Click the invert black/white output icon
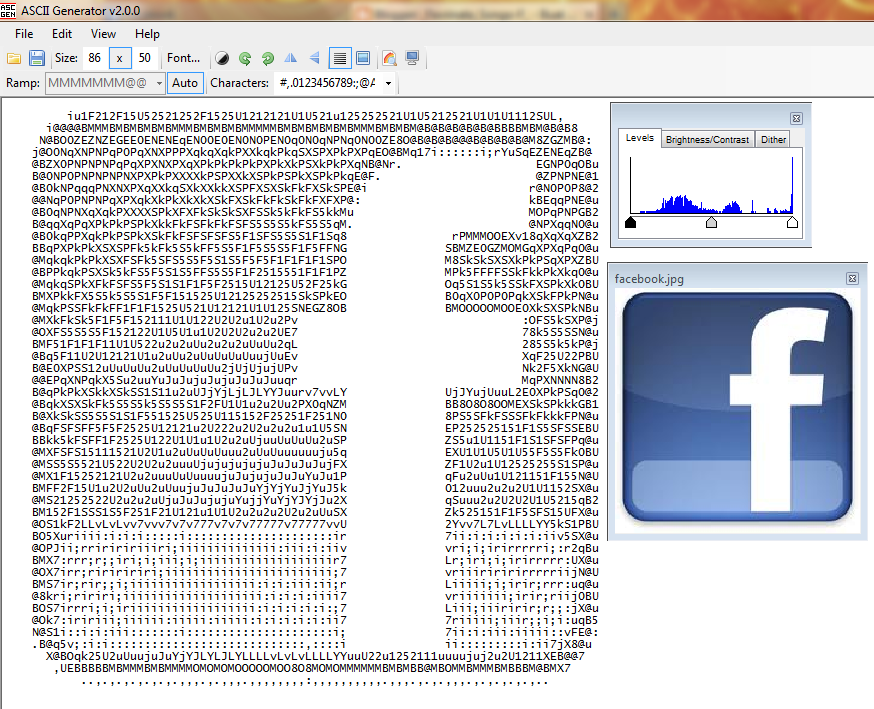Viewport: 874px width, 709px height. 222,58
